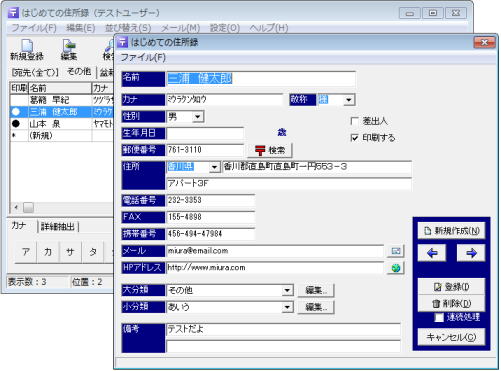Image resolution: width=501 pixels, height=371 pixels.
Task: Click into the 郵便番号 field
Action: click(205, 150)
